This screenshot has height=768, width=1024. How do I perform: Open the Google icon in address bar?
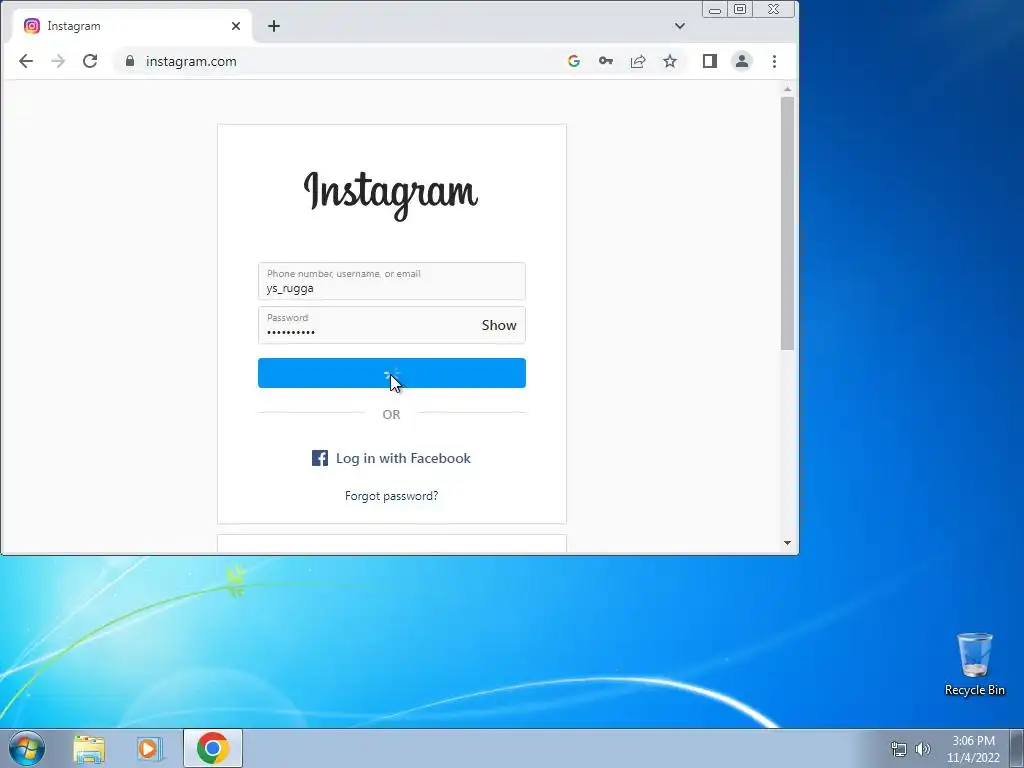574,61
